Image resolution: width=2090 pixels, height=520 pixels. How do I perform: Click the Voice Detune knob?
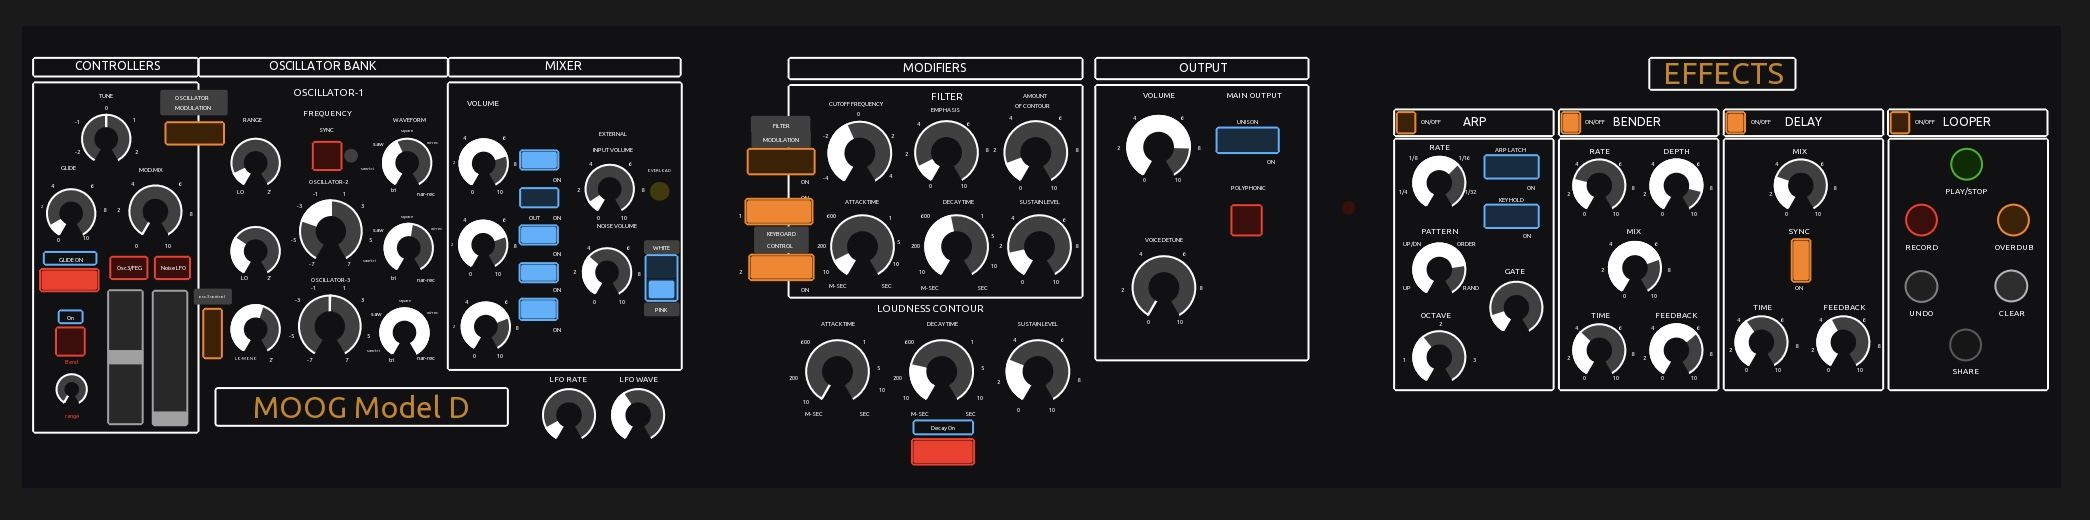tap(1164, 287)
